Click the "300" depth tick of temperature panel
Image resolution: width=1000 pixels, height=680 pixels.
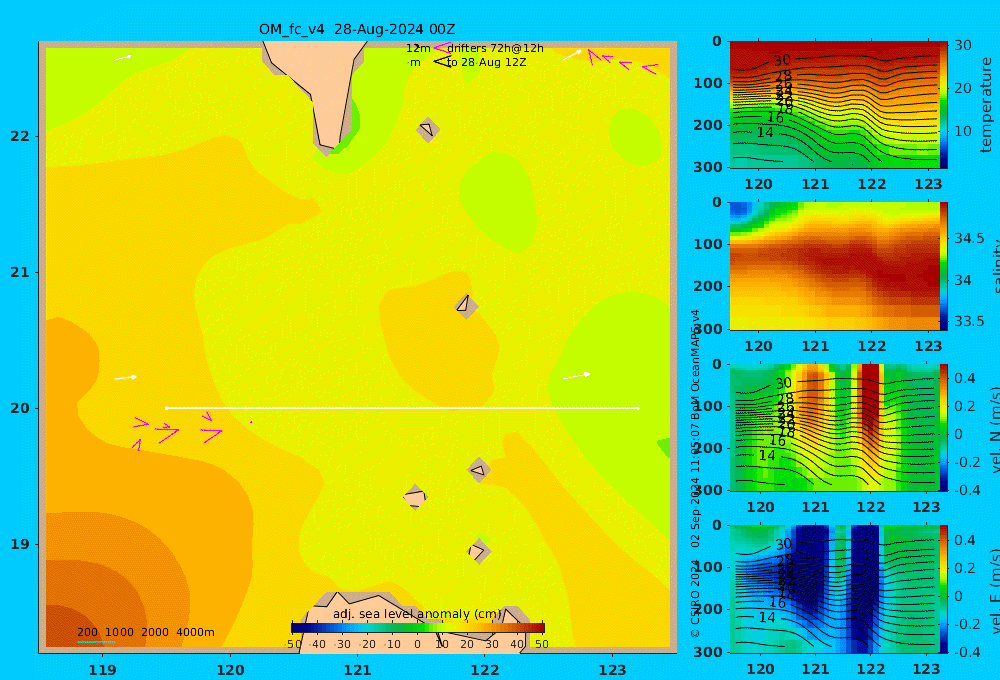708,167
